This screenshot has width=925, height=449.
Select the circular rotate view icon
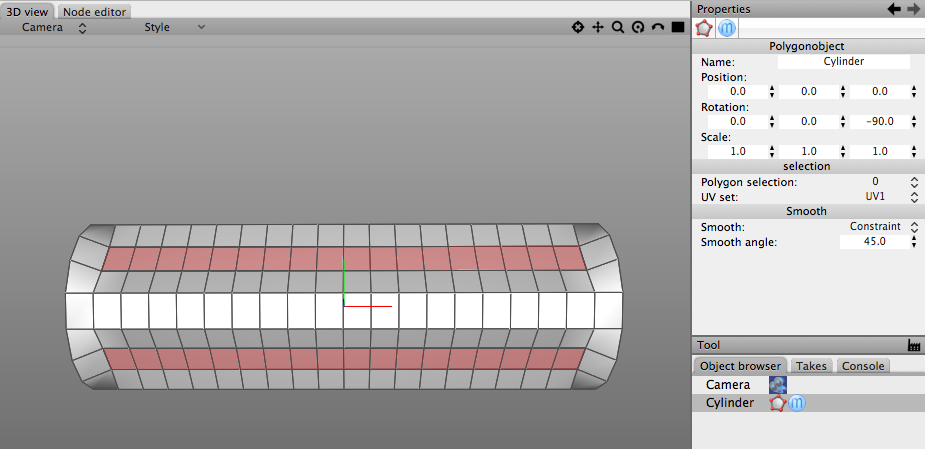[638, 27]
